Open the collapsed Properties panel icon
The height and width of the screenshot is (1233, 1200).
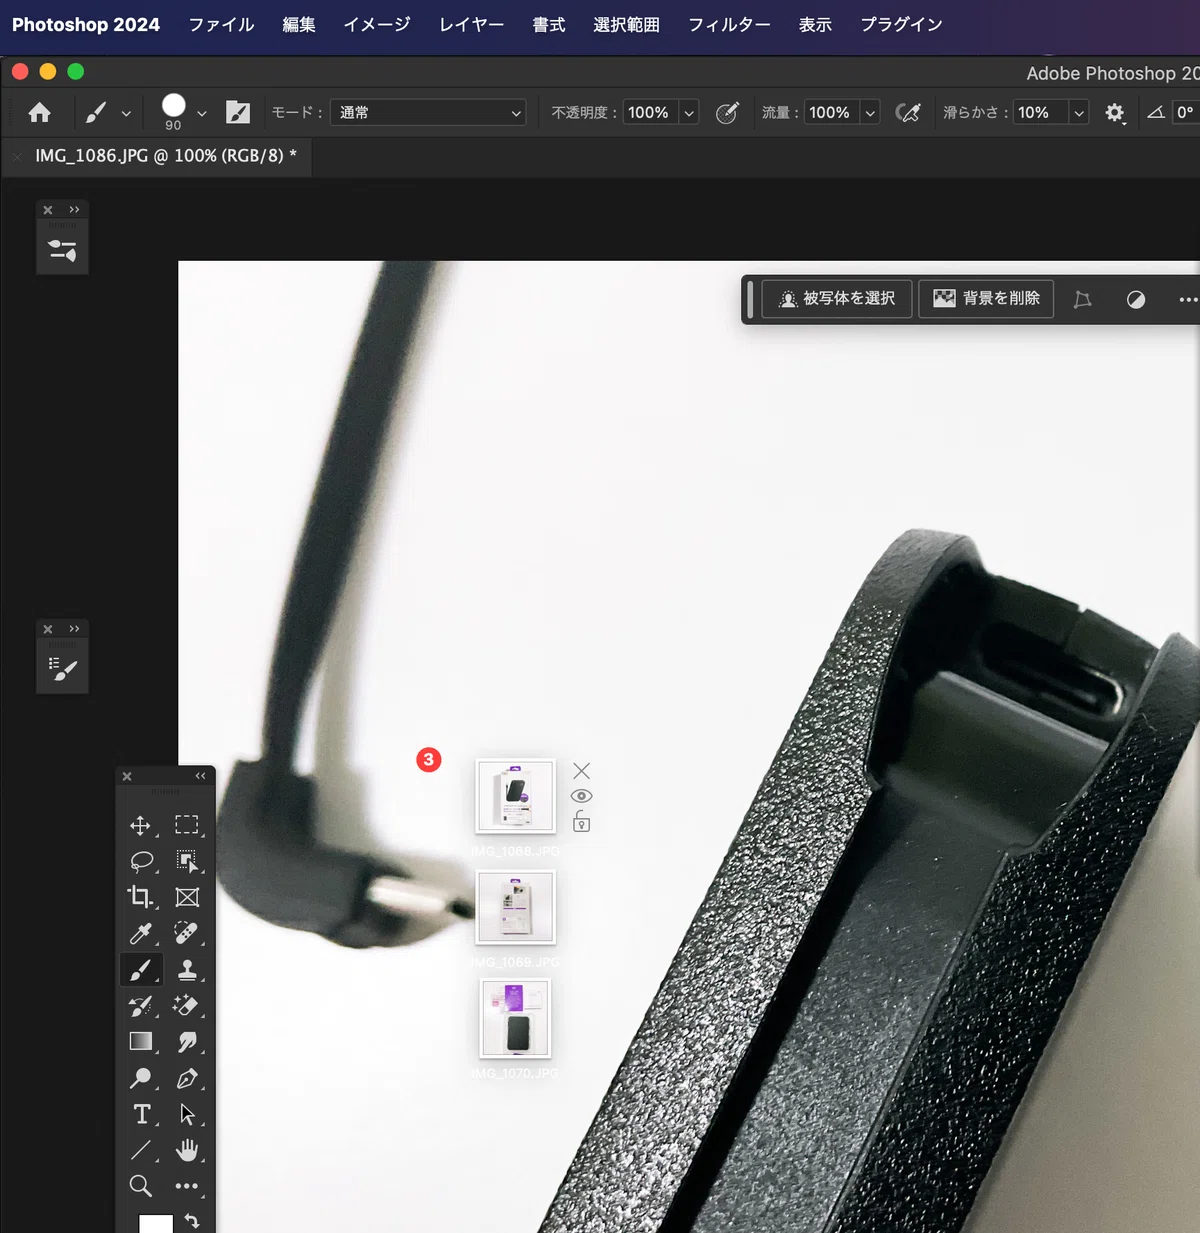pos(62,250)
